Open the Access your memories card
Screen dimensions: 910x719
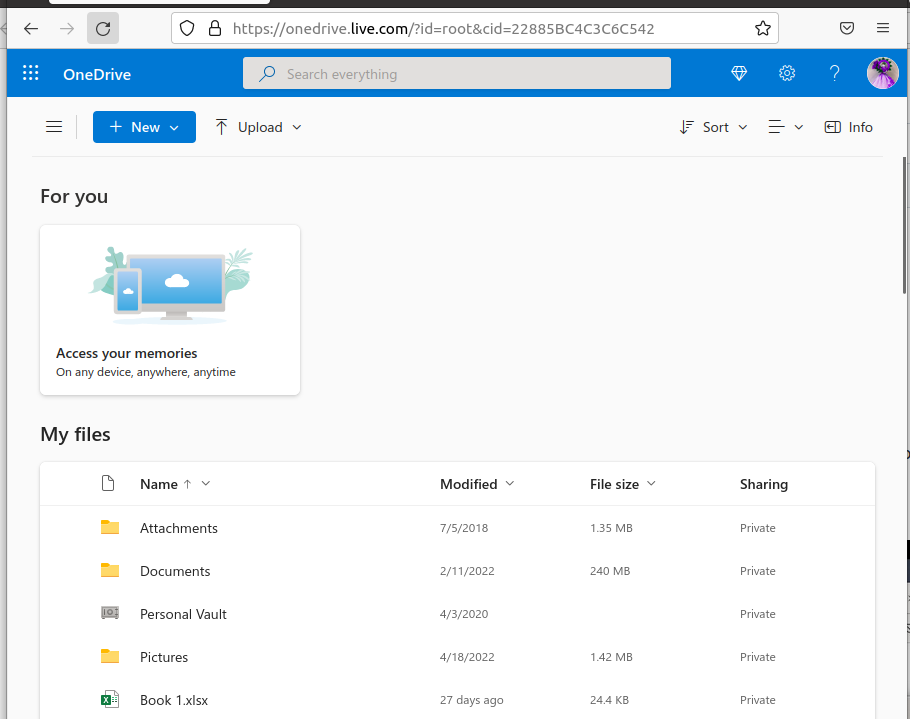click(169, 310)
